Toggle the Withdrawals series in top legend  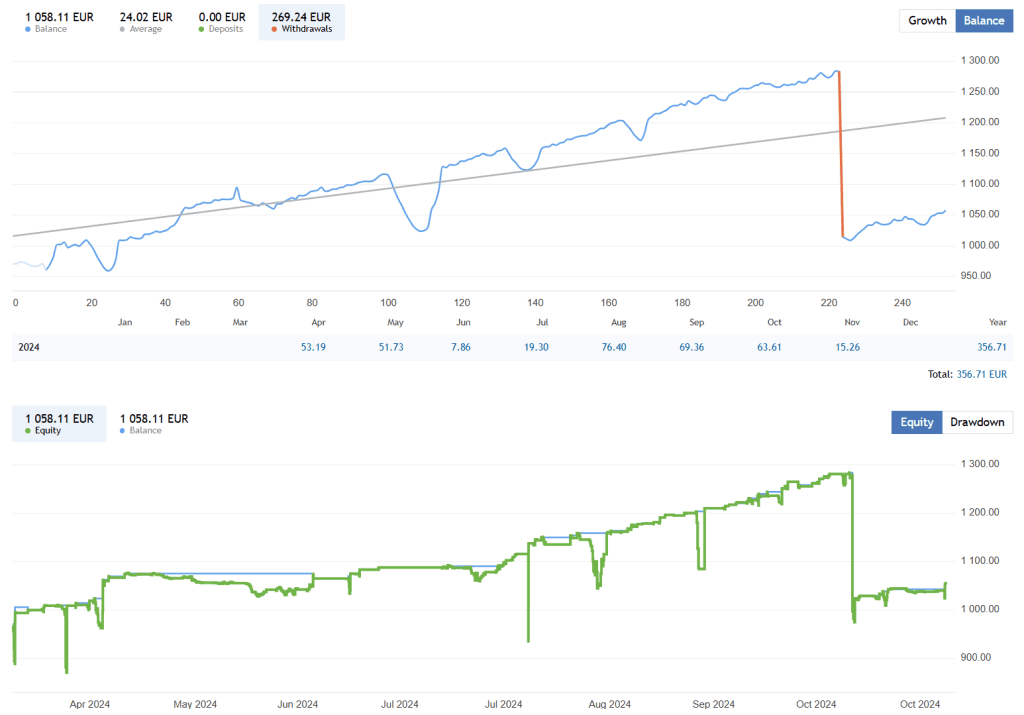301,22
